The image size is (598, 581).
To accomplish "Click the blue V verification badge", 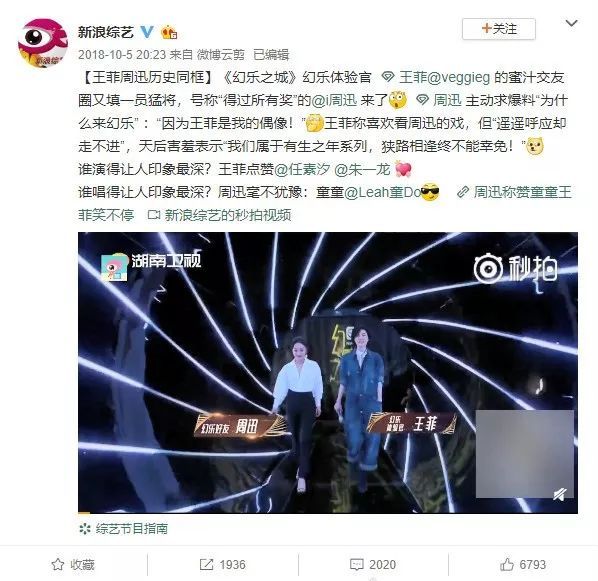I will pos(147,32).
